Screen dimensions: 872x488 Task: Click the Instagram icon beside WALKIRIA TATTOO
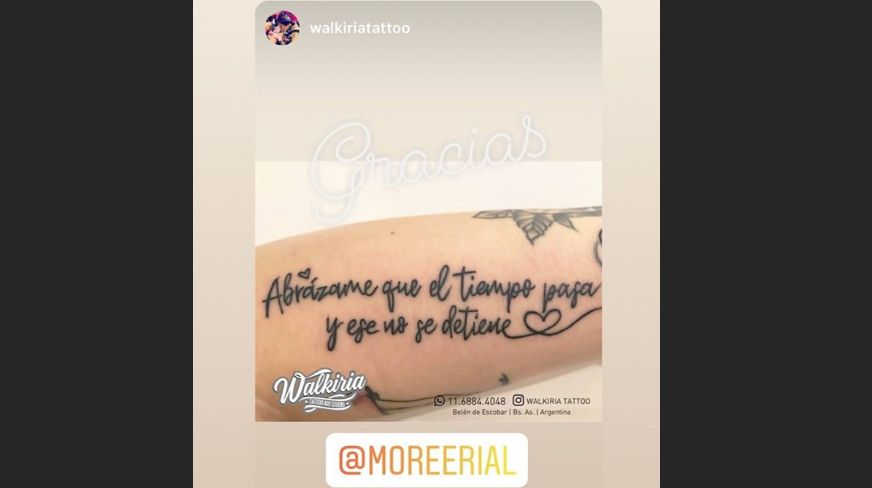click(518, 400)
